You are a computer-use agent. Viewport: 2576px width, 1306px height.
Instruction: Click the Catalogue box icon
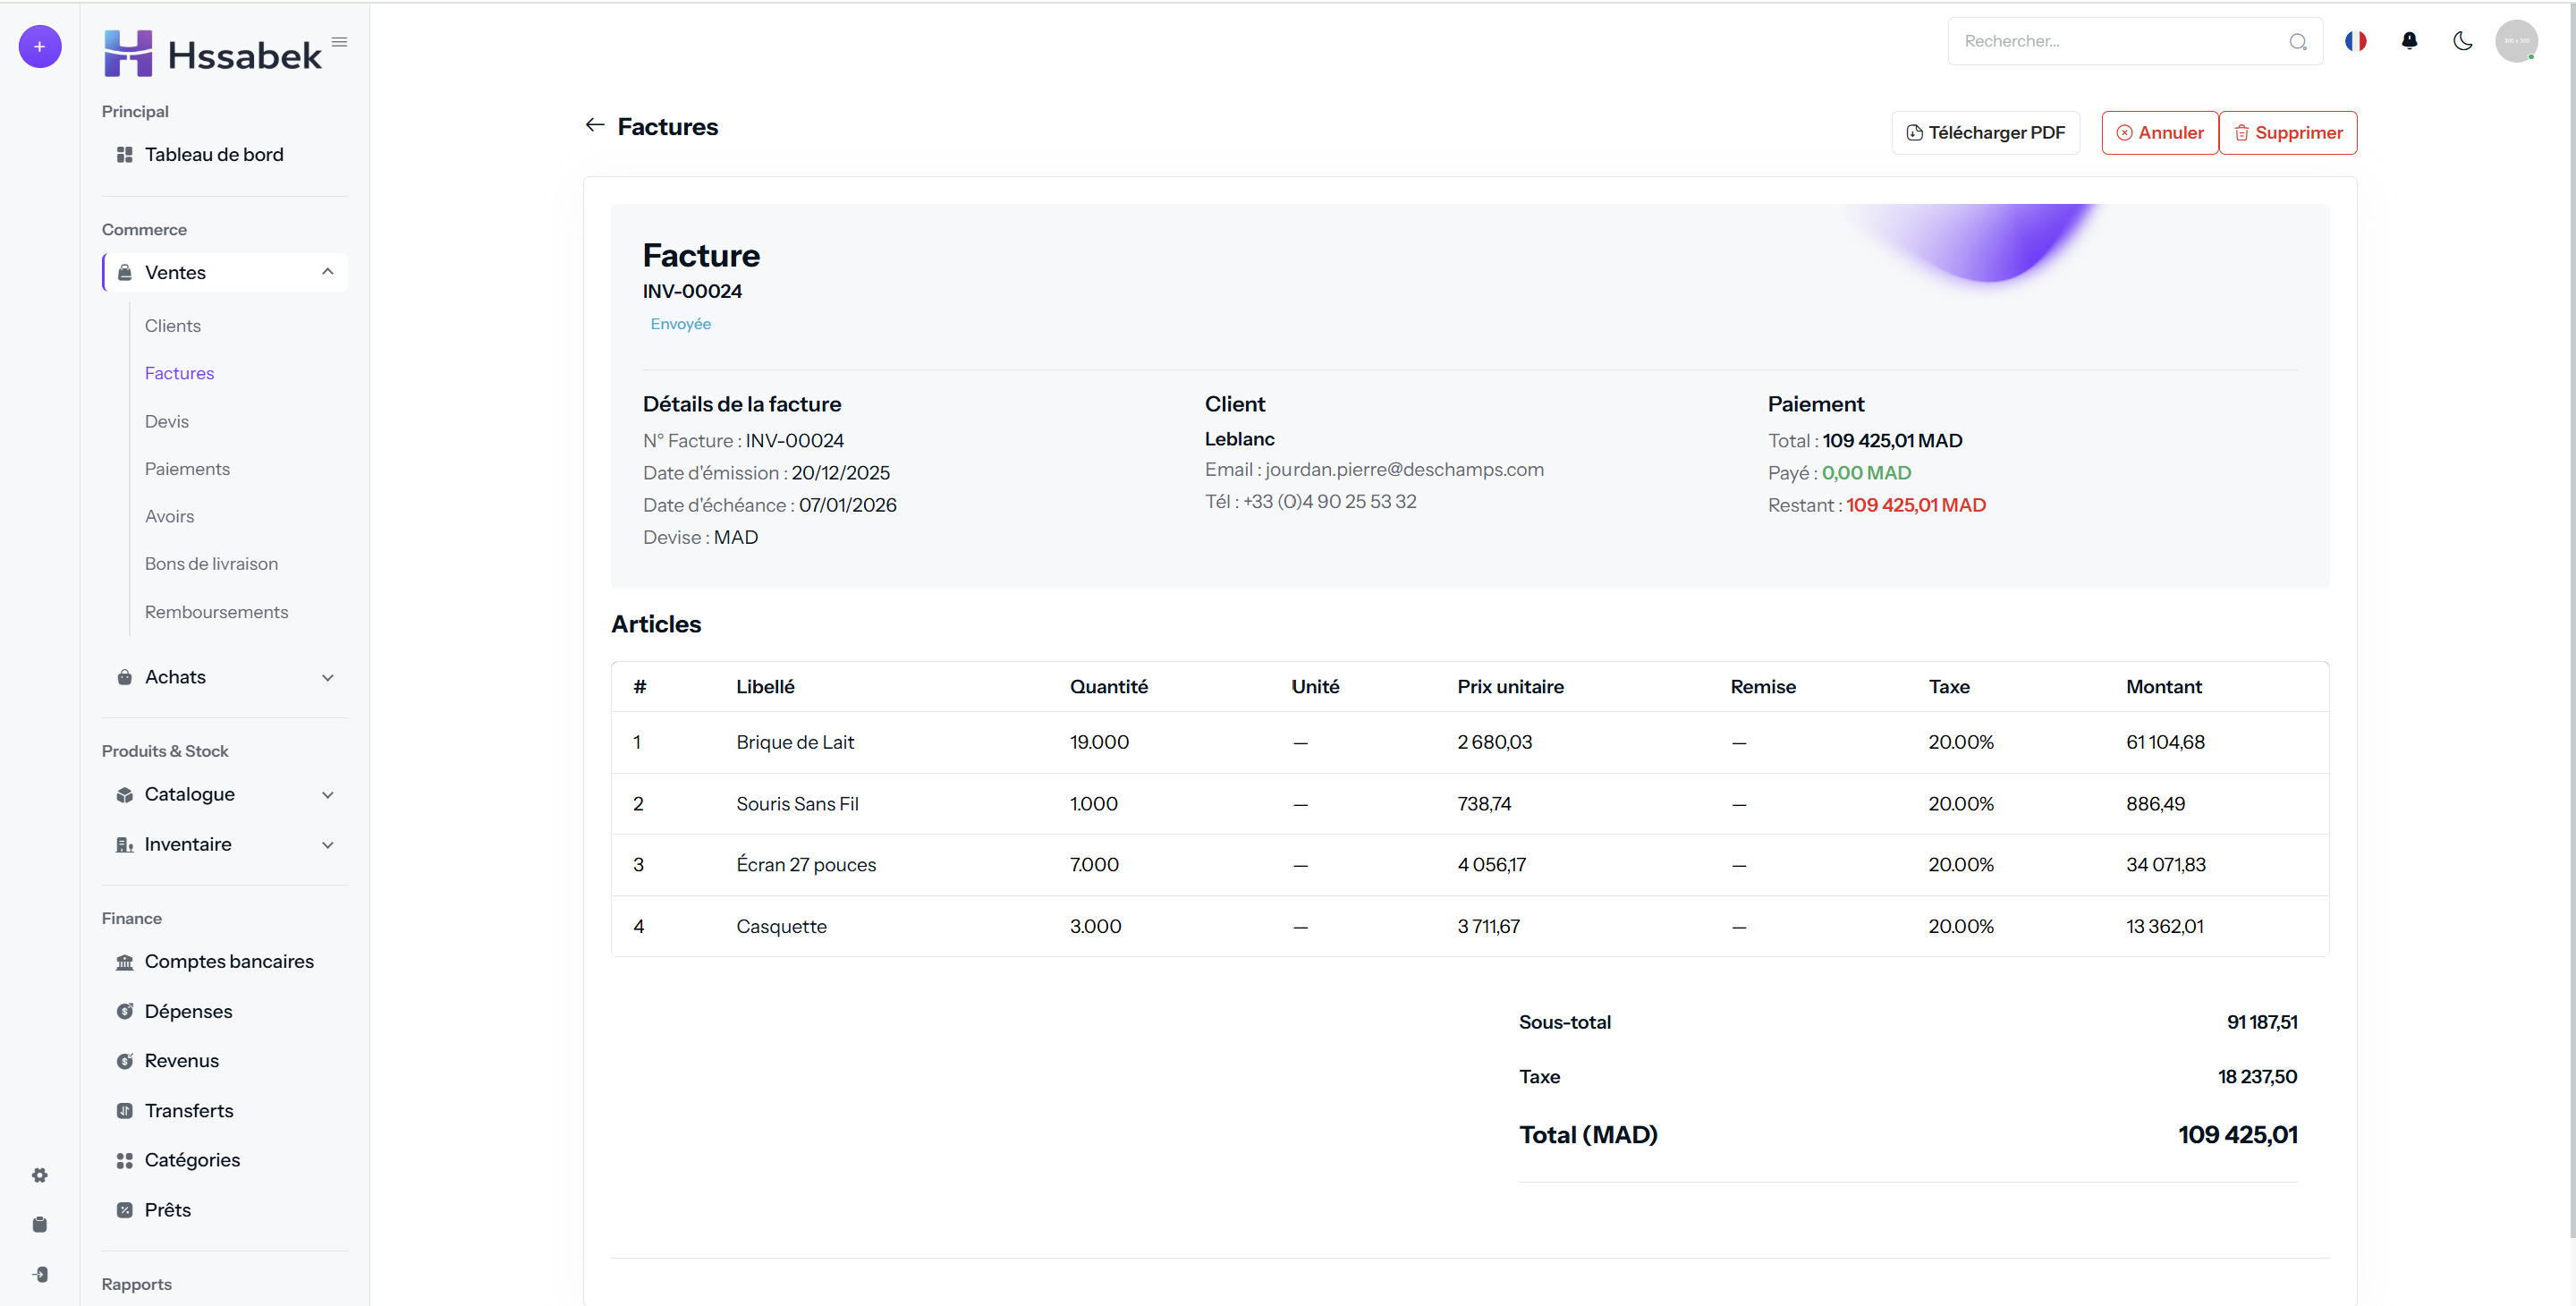coord(124,795)
